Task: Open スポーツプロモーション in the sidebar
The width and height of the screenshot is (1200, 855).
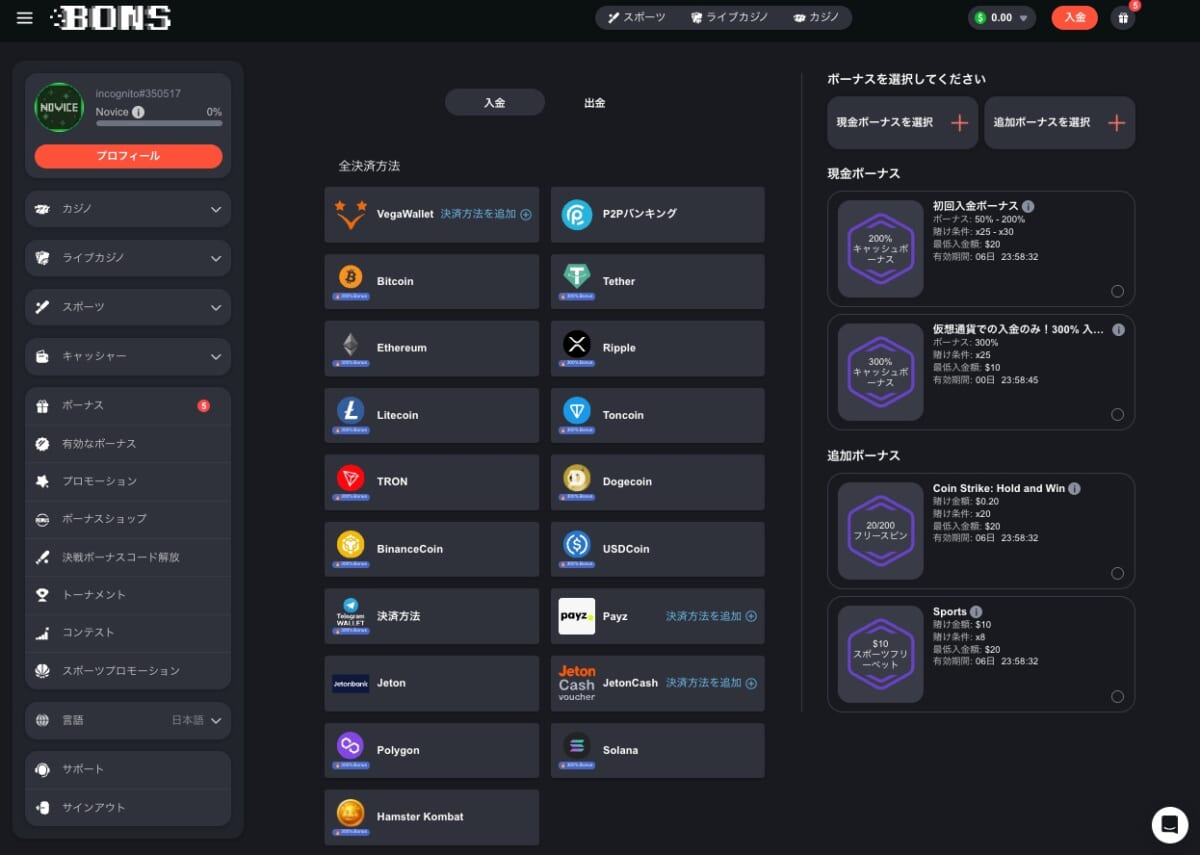Action: 128,671
